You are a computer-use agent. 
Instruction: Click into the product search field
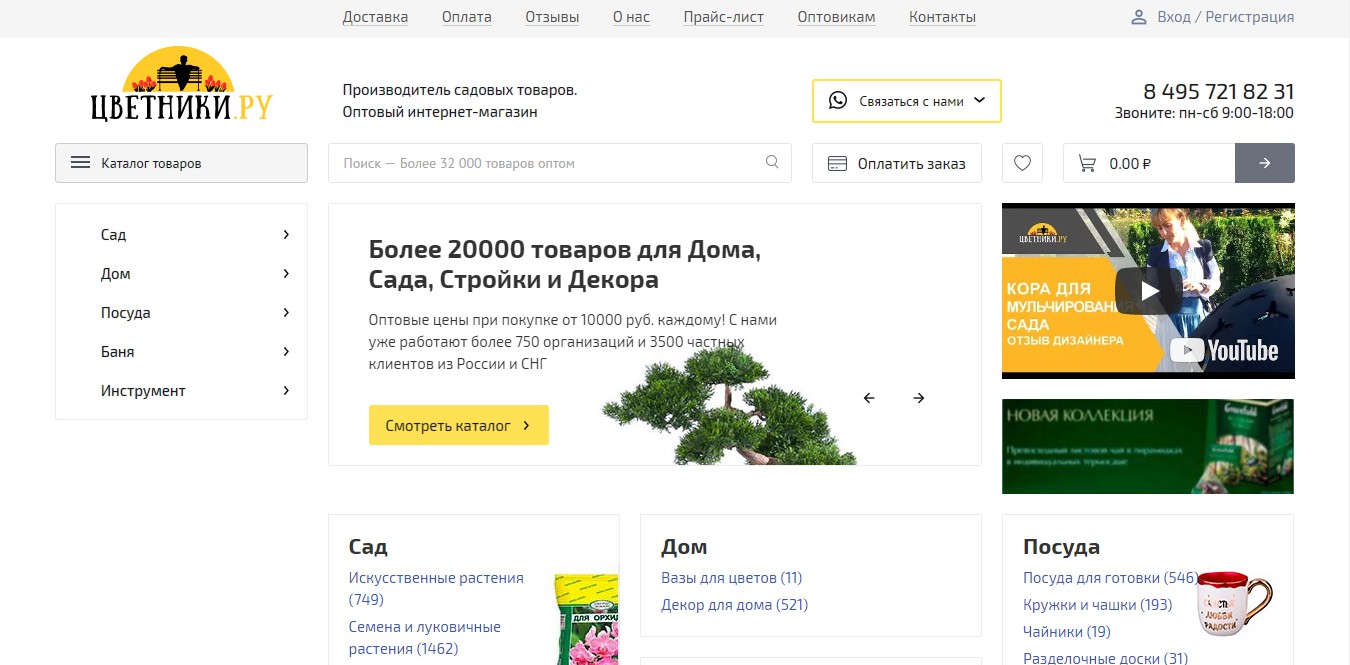pos(550,163)
